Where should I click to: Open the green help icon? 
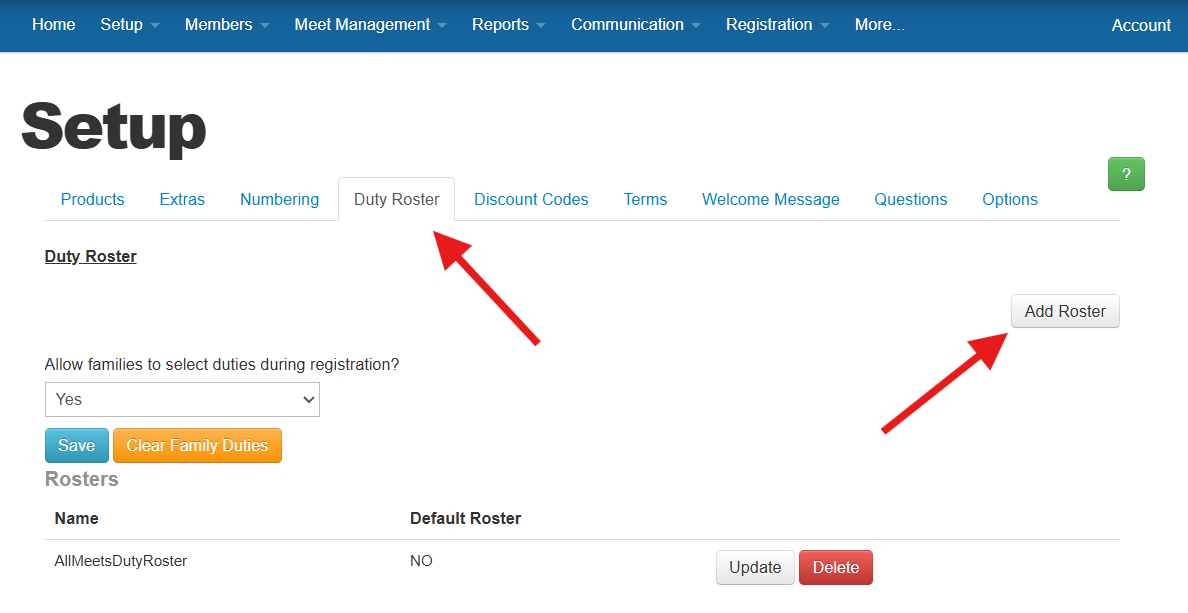coord(1126,173)
